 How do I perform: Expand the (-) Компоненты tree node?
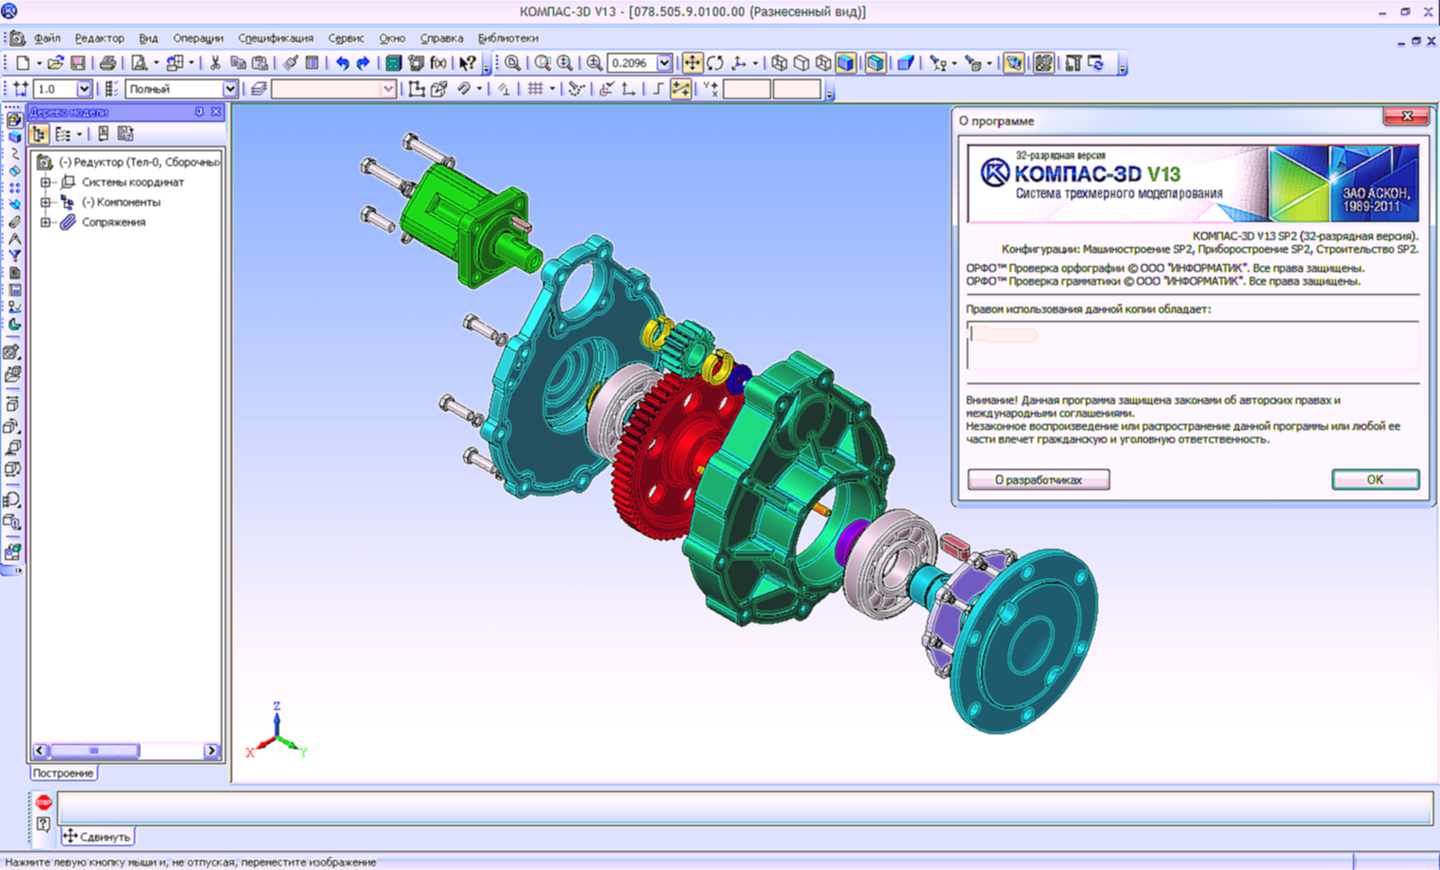[45, 202]
